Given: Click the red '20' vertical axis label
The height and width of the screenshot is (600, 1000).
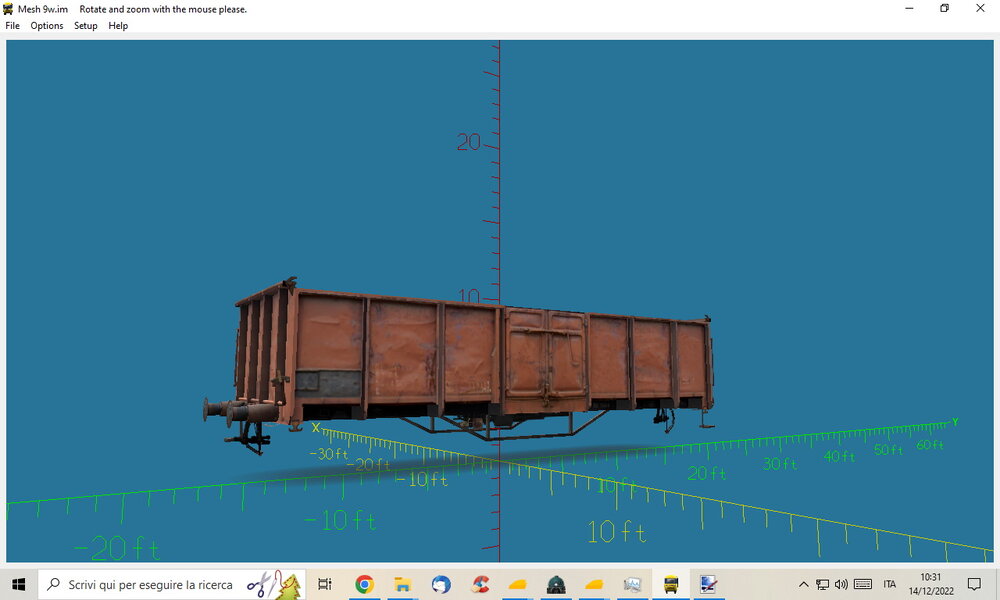Looking at the screenshot, I should click(x=469, y=142).
